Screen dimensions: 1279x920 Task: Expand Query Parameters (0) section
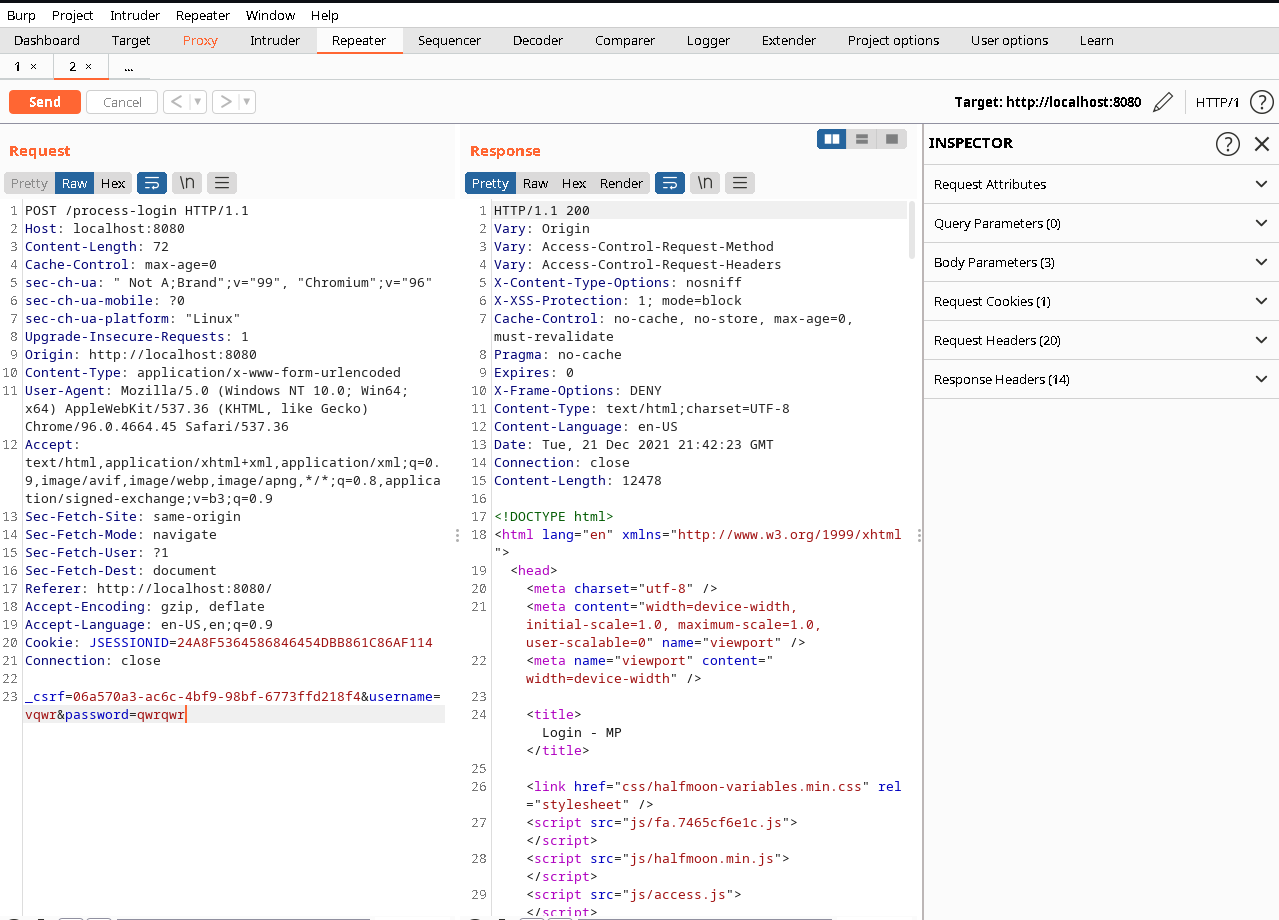(x=1101, y=223)
